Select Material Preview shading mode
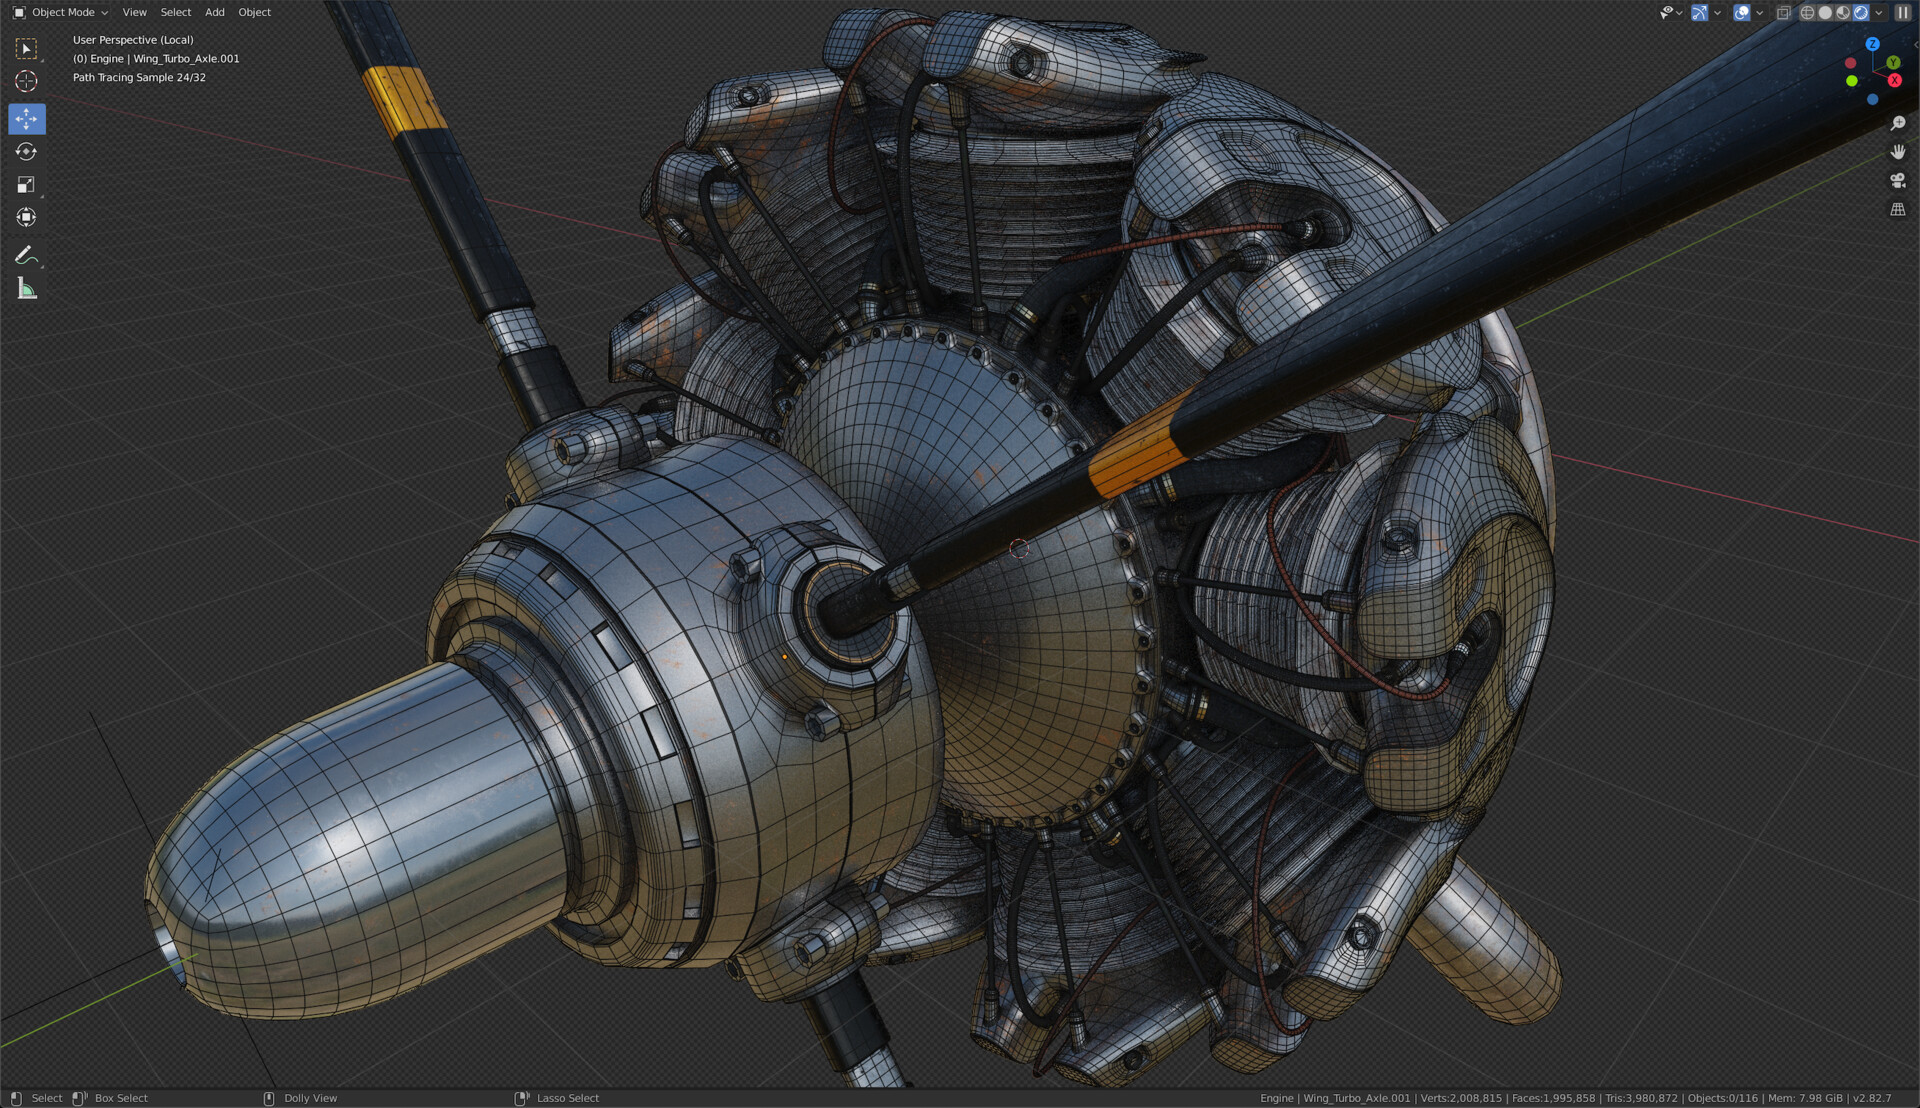The height and width of the screenshot is (1108, 1920). pyautogui.click(x=1843, y=12)
